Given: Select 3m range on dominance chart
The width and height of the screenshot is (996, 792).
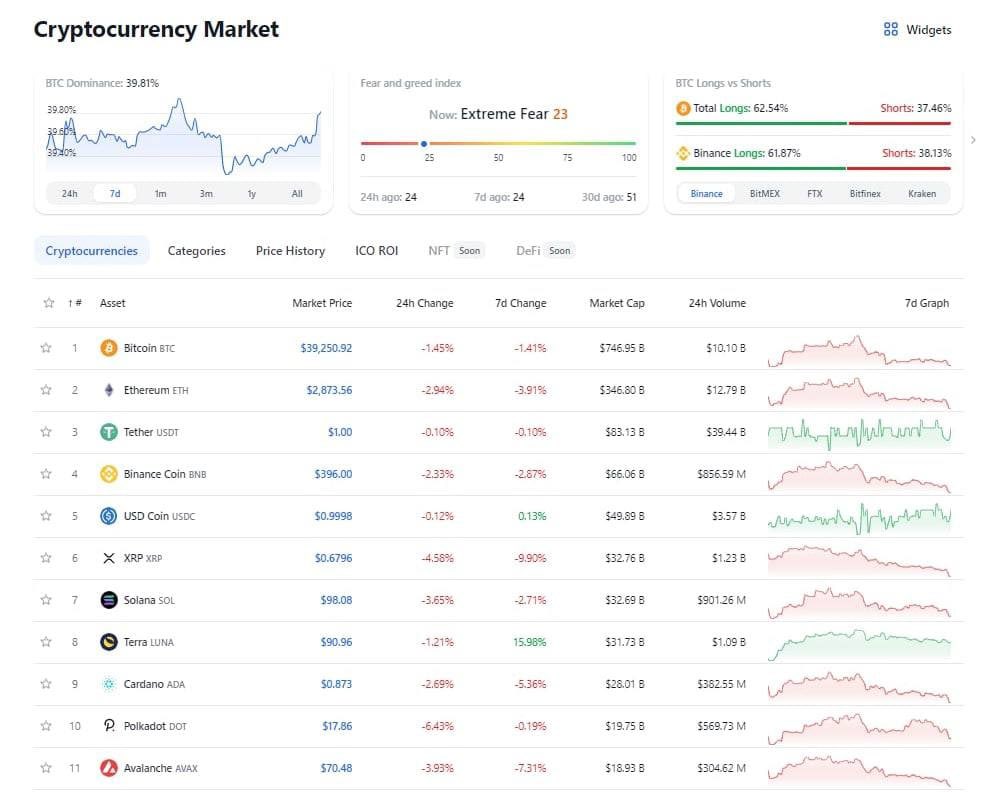Looking at the screenshot, I should pyautogui.click(x=206, y=194).
